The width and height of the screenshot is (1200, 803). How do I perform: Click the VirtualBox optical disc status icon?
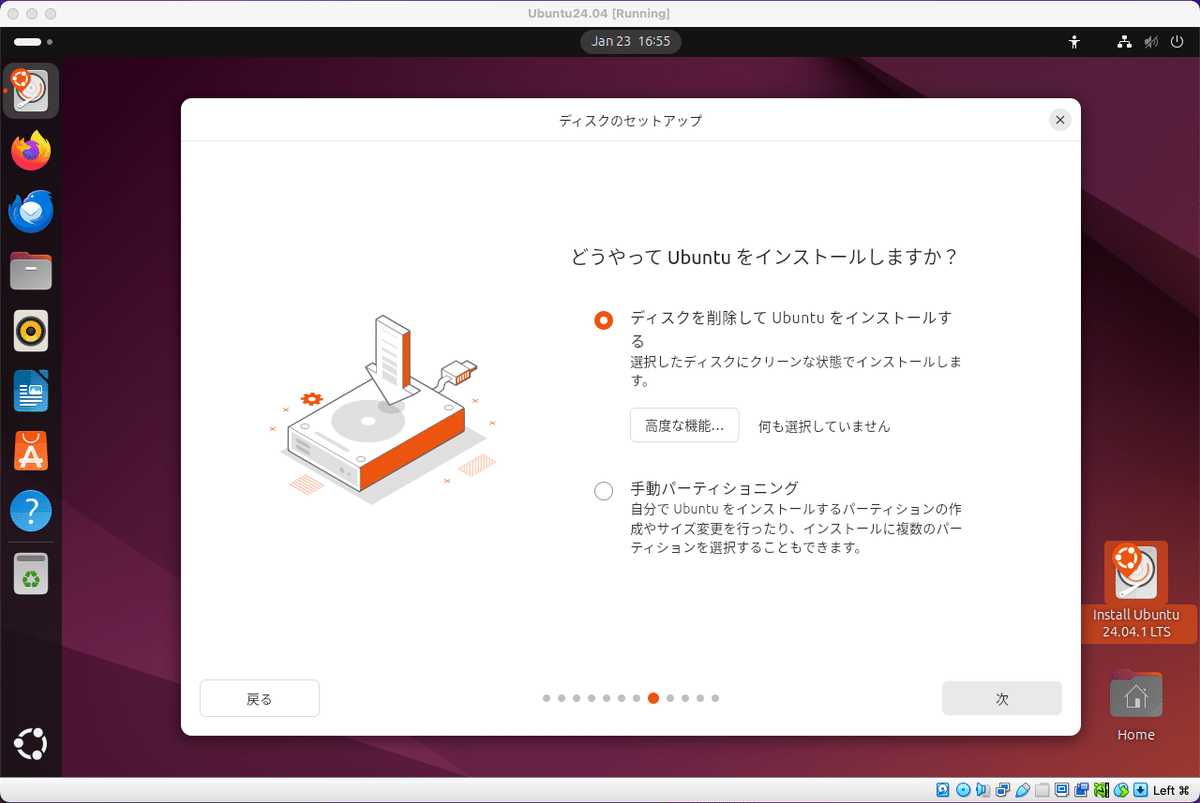coord(963,790)
